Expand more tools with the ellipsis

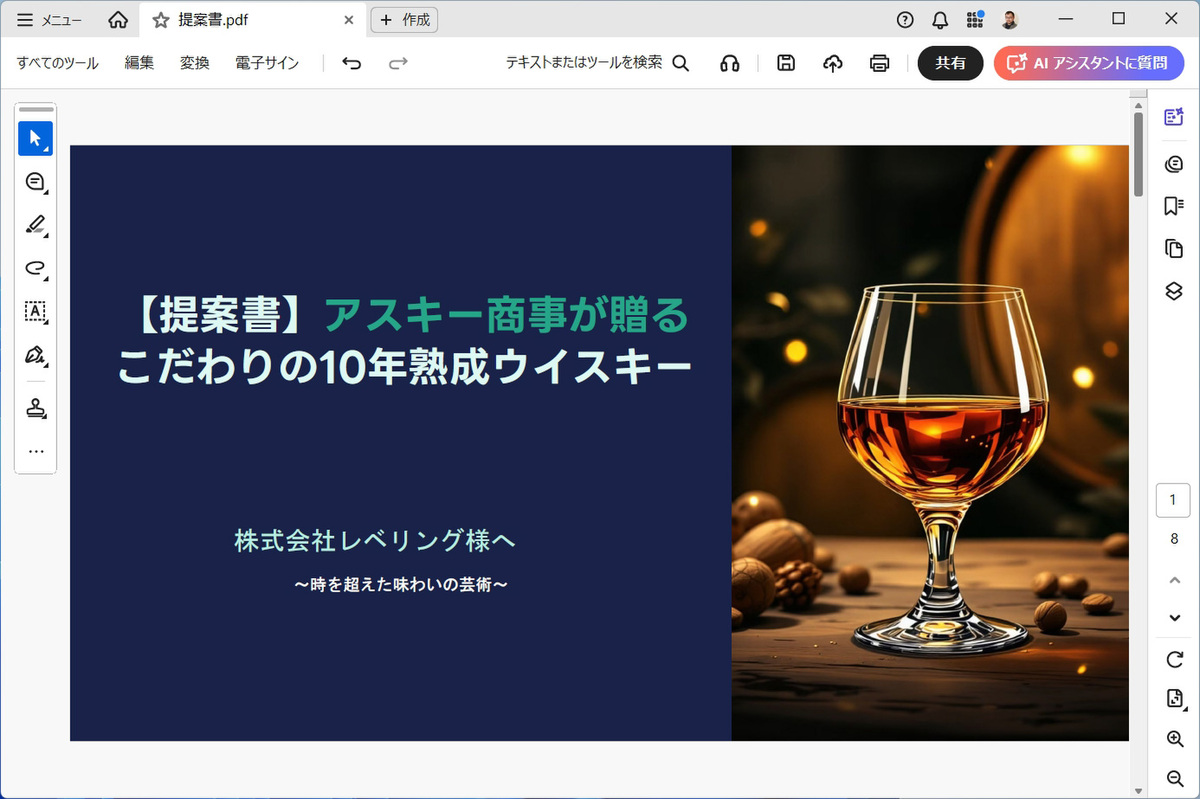coord(36,451)
